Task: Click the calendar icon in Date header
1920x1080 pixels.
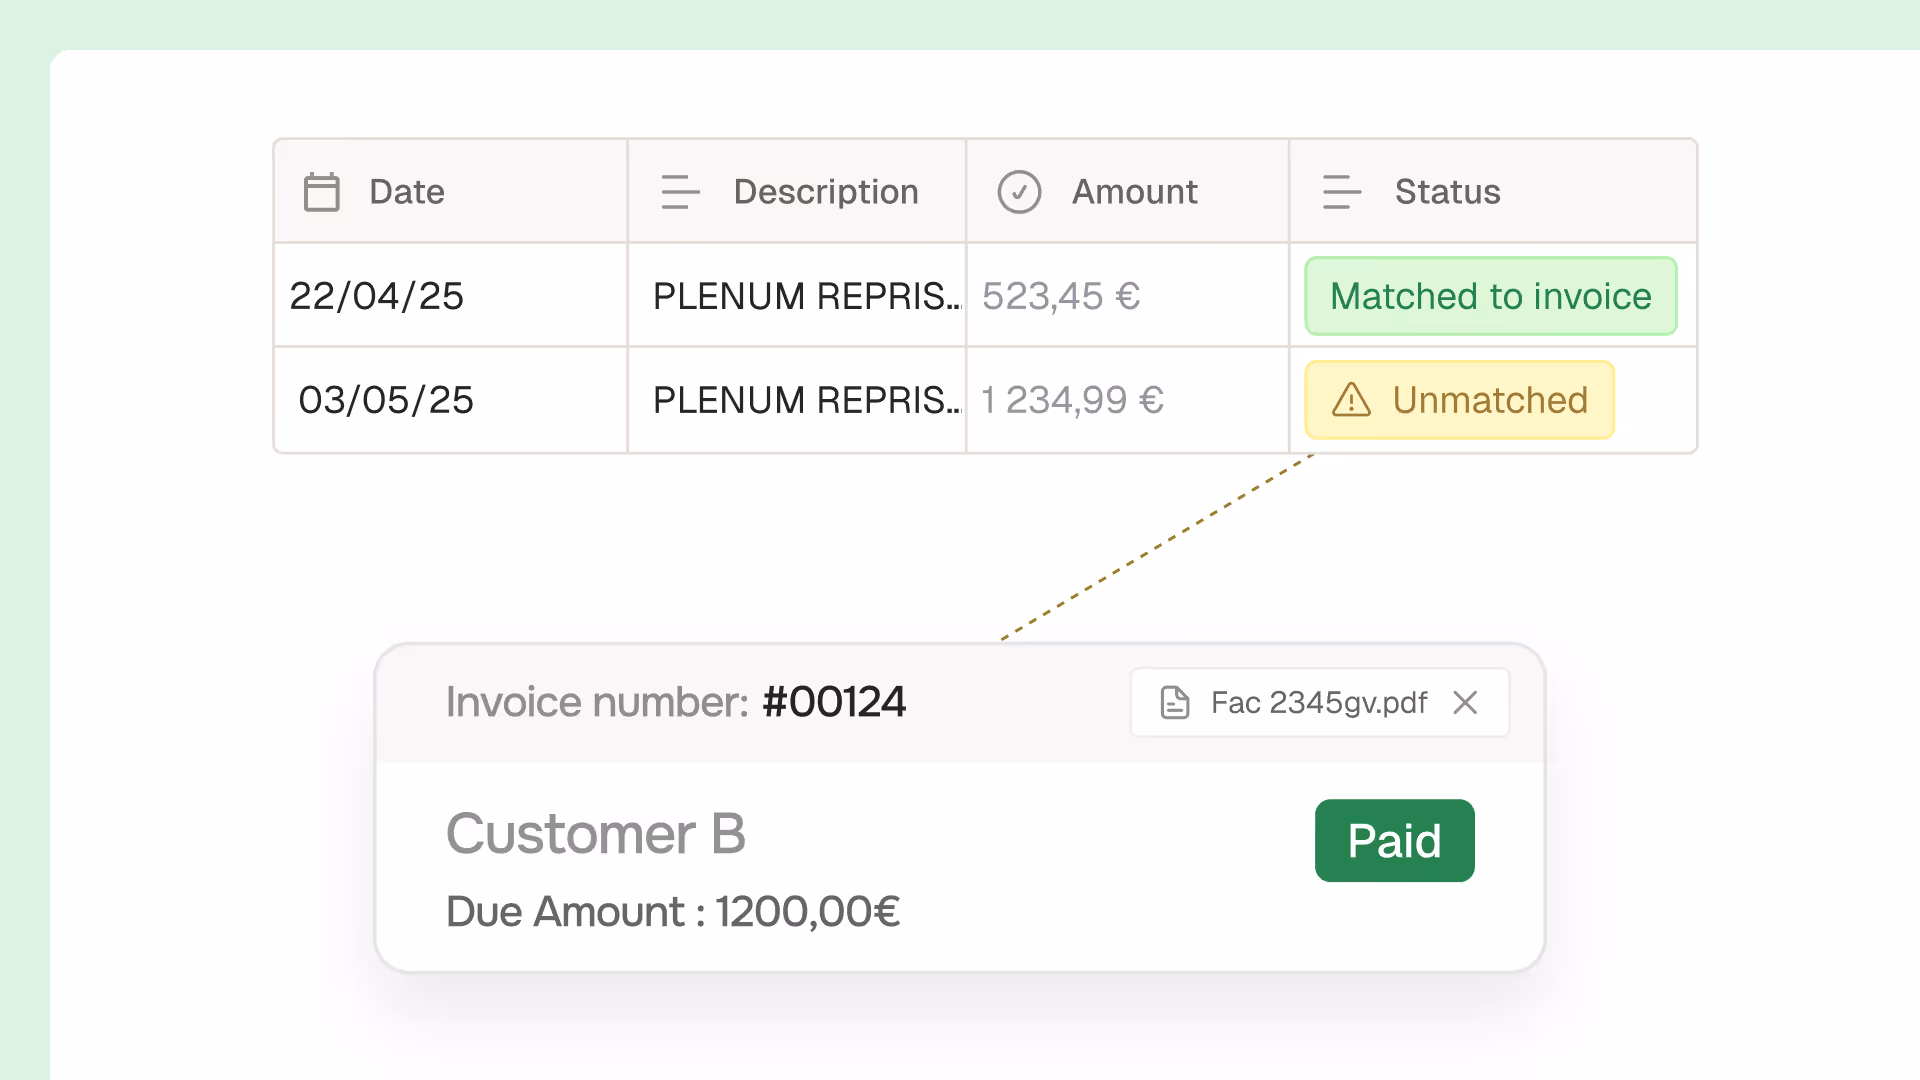Action: click(x=322, y=192)
